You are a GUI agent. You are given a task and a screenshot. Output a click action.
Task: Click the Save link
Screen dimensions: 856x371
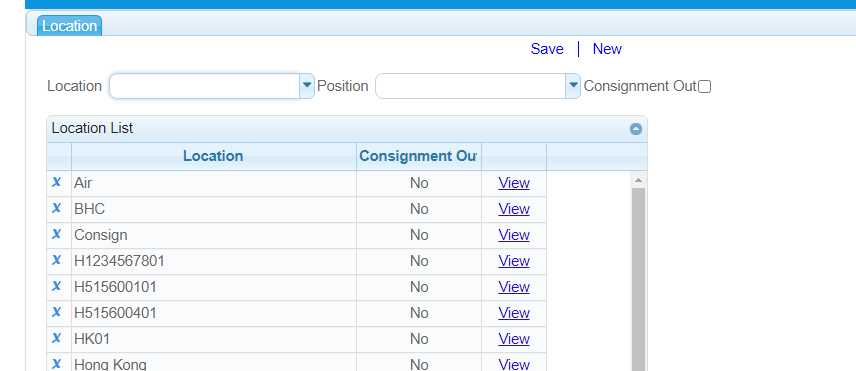[x=547, y=49]
